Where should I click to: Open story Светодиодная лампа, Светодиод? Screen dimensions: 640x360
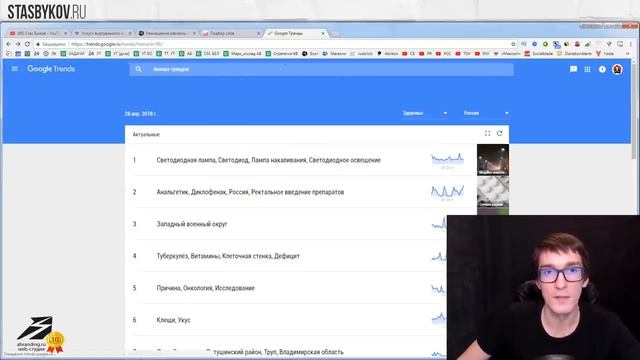[x=269, y=160]
